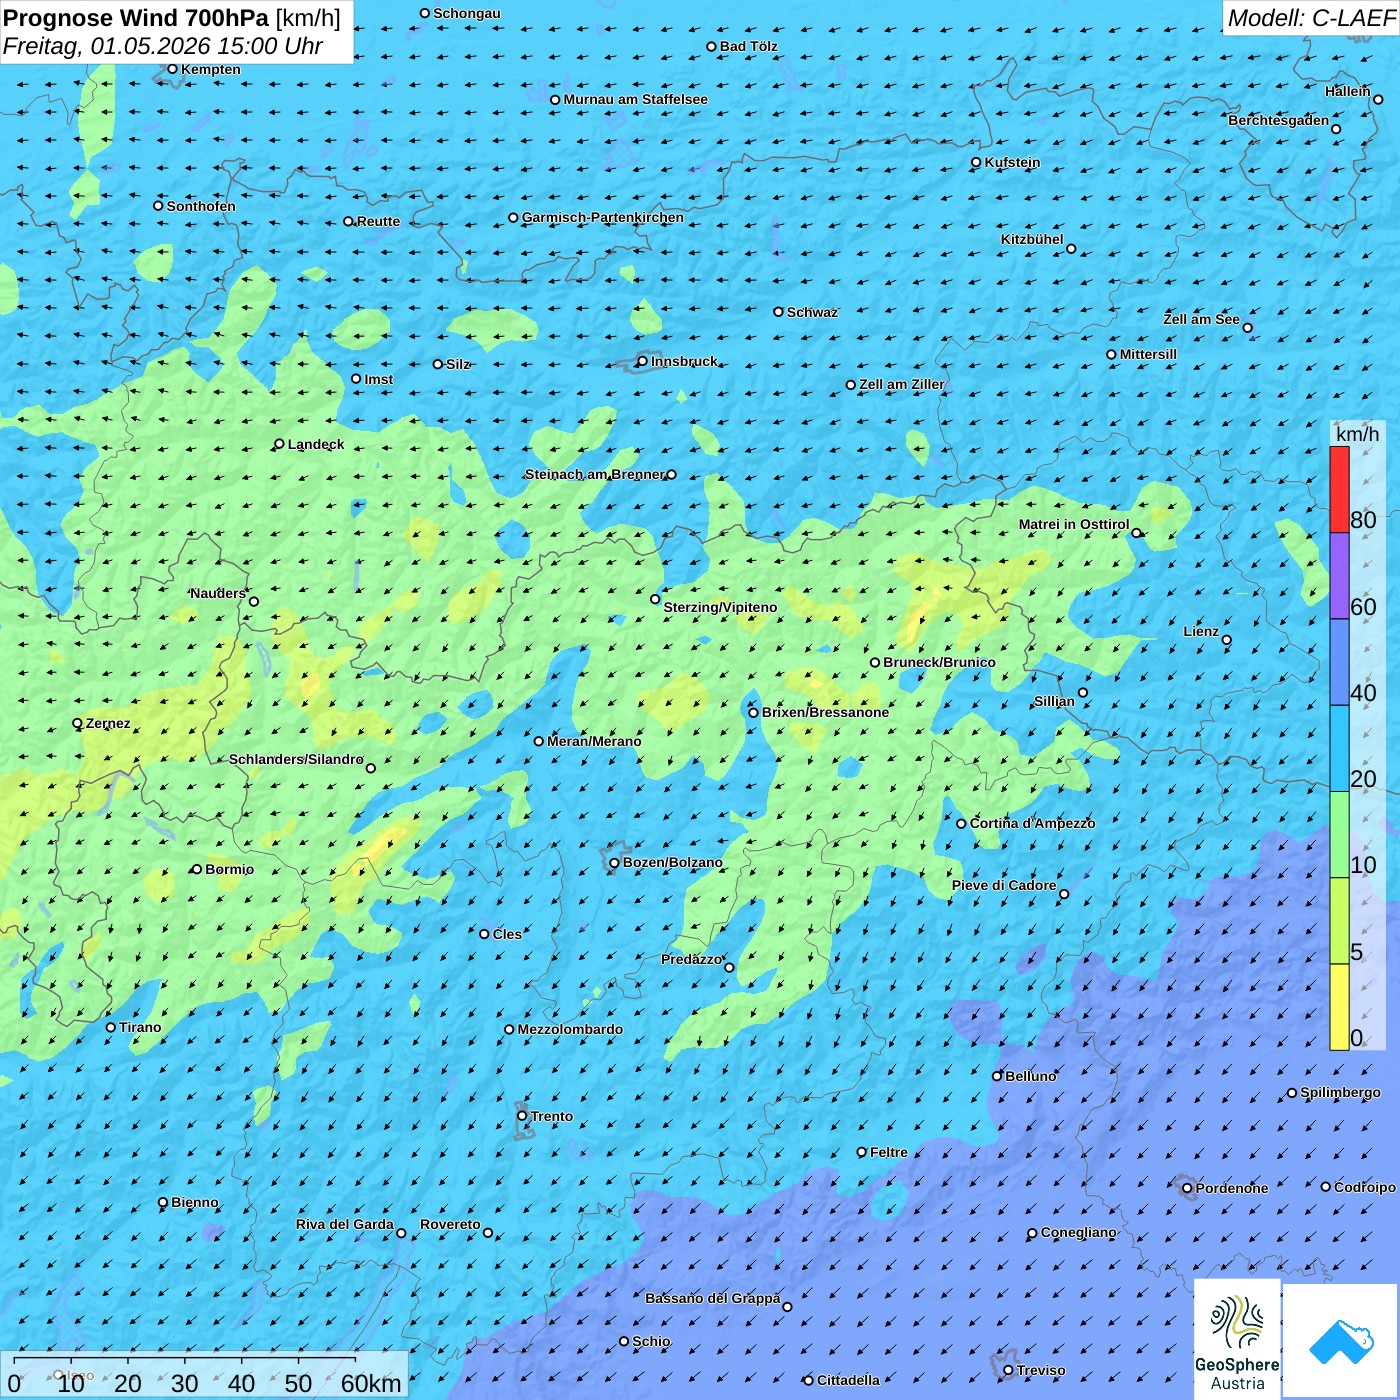The width and height of the screenshot is (1400, 1400).
Task: Click the Trento city marker
Action: (522, 1116)
